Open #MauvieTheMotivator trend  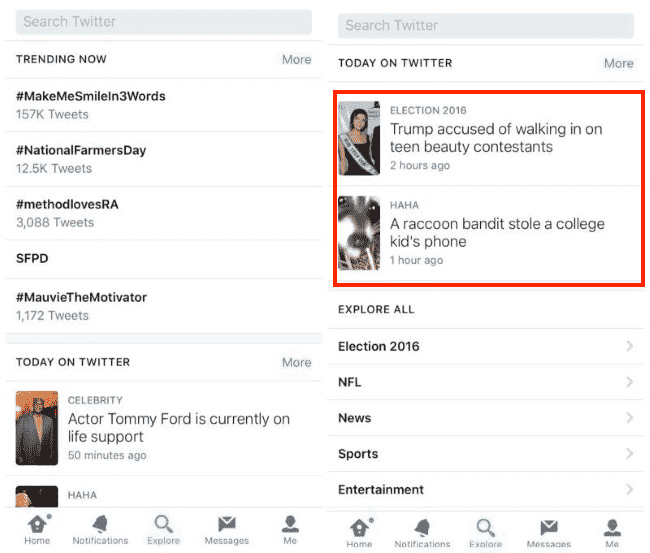[x=164, y=306]
